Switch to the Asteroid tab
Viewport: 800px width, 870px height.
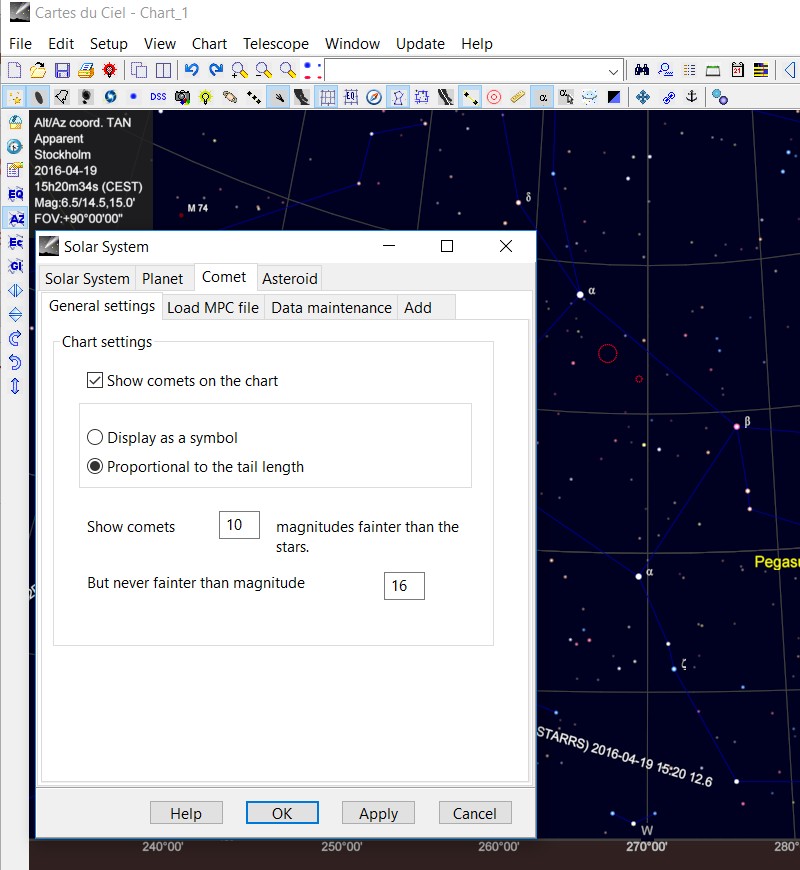click(290, 279)
